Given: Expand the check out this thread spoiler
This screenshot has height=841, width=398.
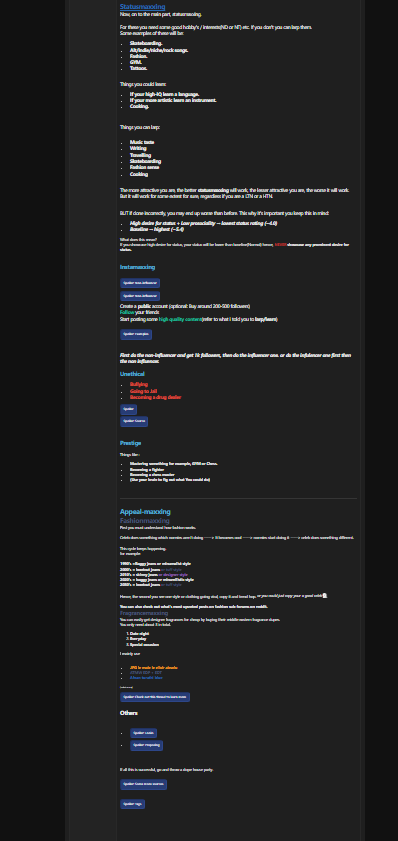Looking at the screenshot, I should pyautogui.click(x=154, y=697).
